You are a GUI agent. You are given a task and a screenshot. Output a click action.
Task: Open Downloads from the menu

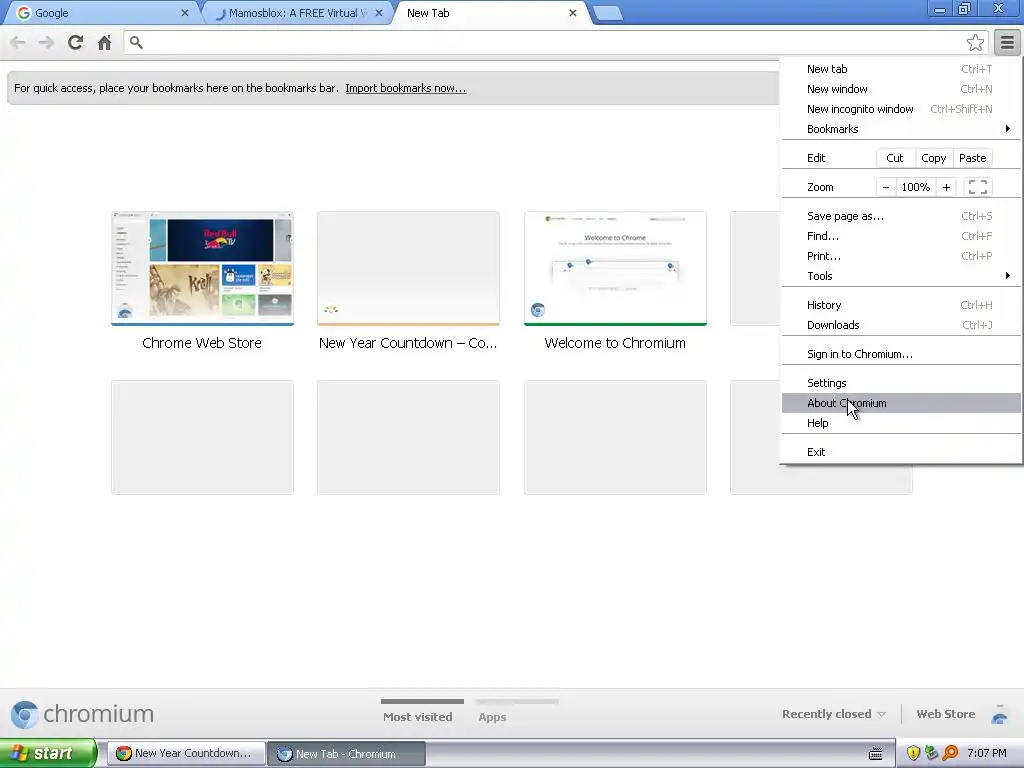pos(901,325)
